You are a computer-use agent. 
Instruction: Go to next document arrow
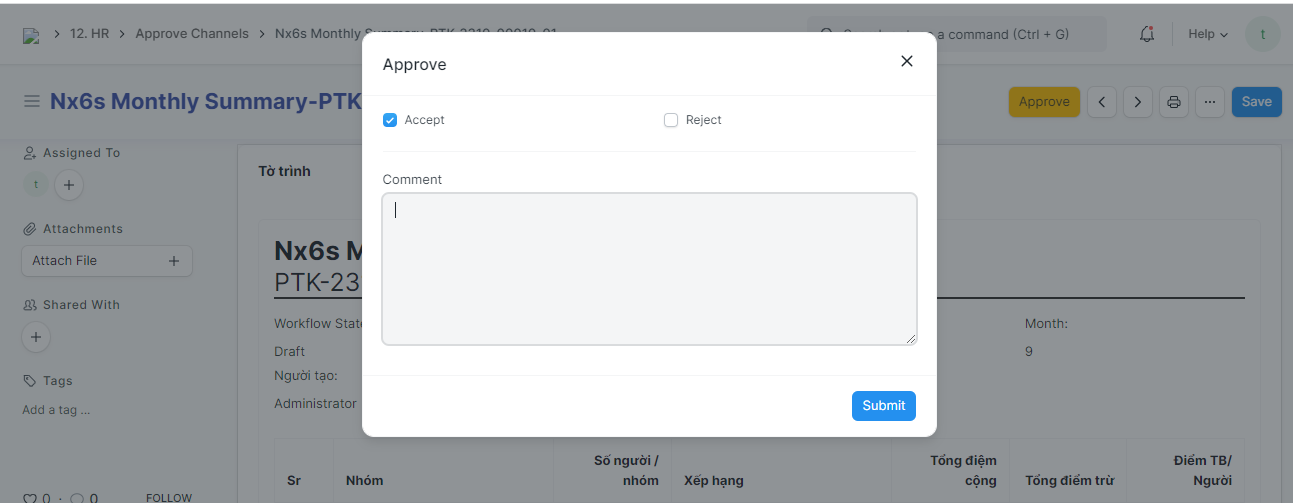pos(1138,102)
